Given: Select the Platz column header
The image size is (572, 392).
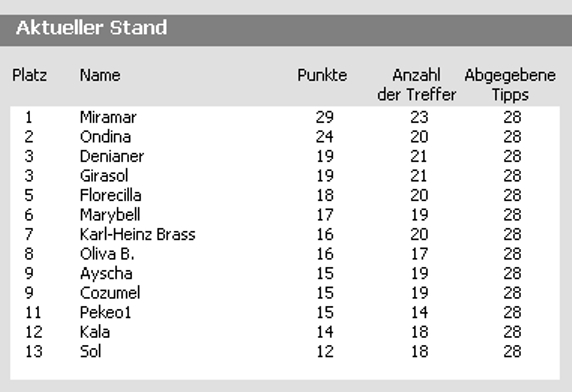Looking at the screenshot, I should coord(30,75).
